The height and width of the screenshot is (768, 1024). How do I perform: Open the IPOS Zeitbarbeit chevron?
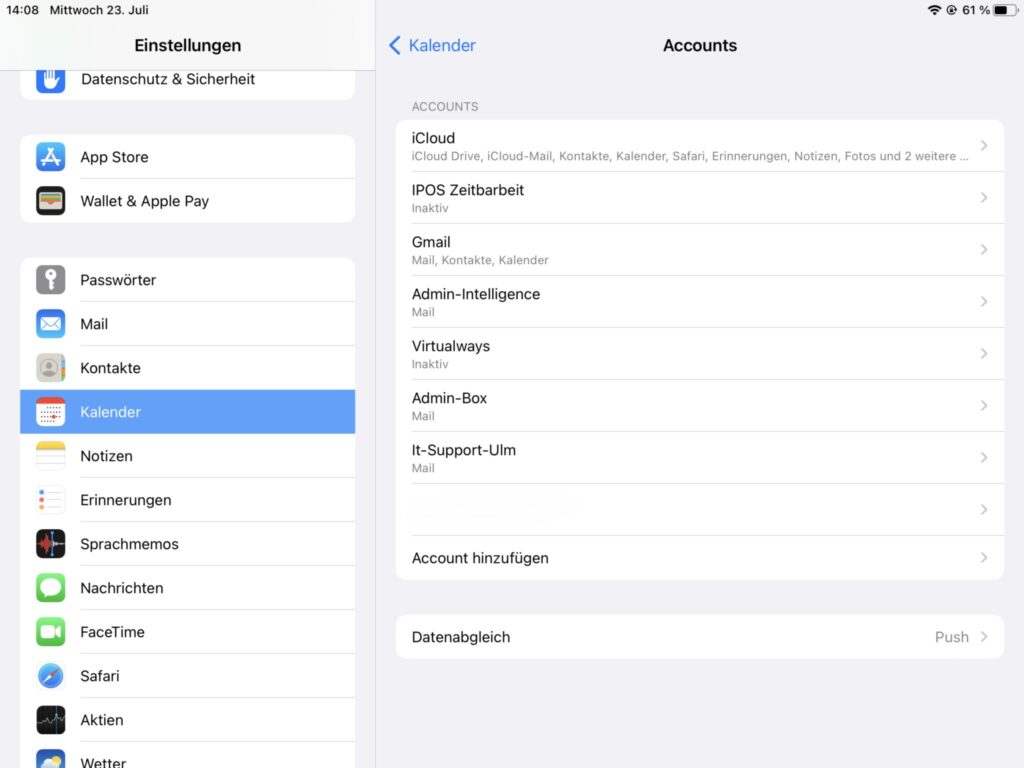click(x=984, y=197)
